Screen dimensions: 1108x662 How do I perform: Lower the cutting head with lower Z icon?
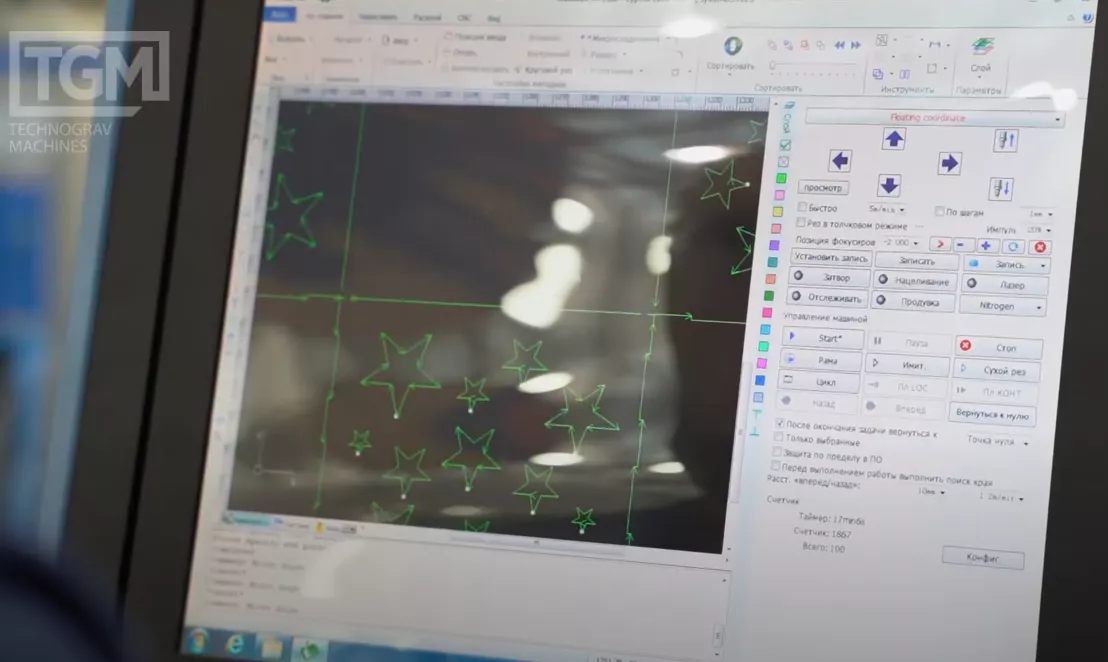(1001, 188)
